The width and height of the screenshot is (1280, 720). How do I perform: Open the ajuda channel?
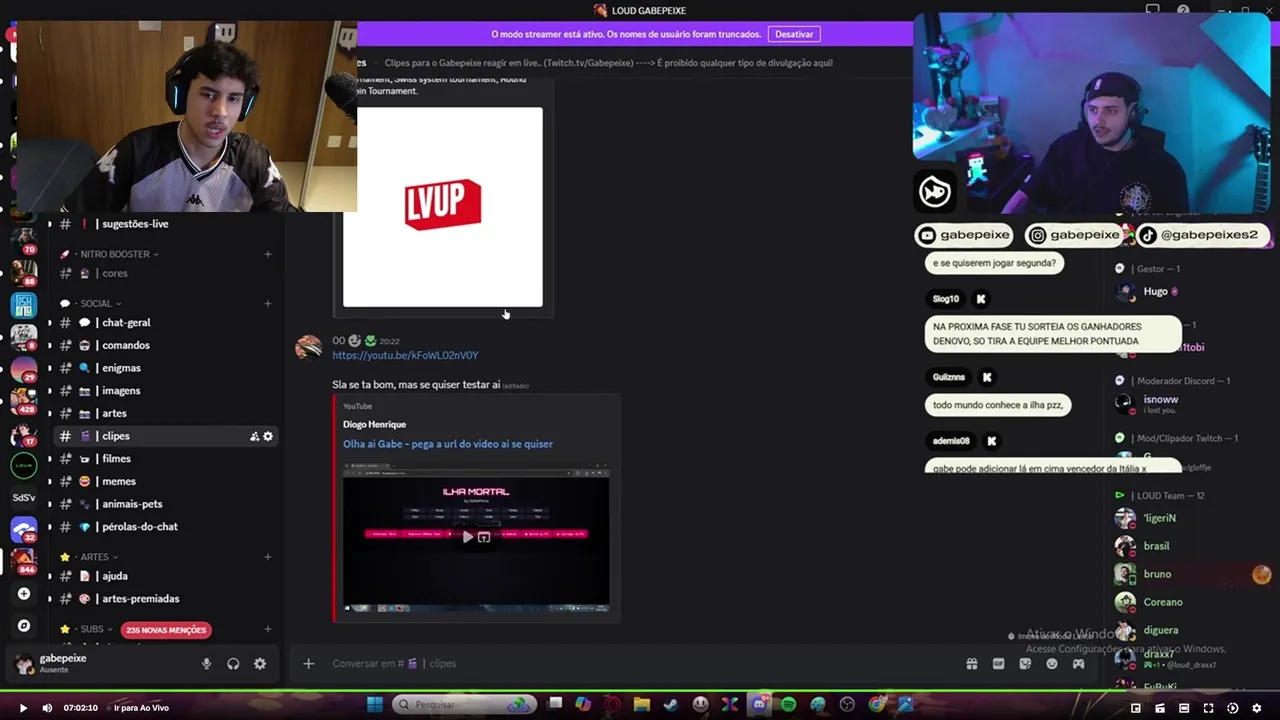165,576
